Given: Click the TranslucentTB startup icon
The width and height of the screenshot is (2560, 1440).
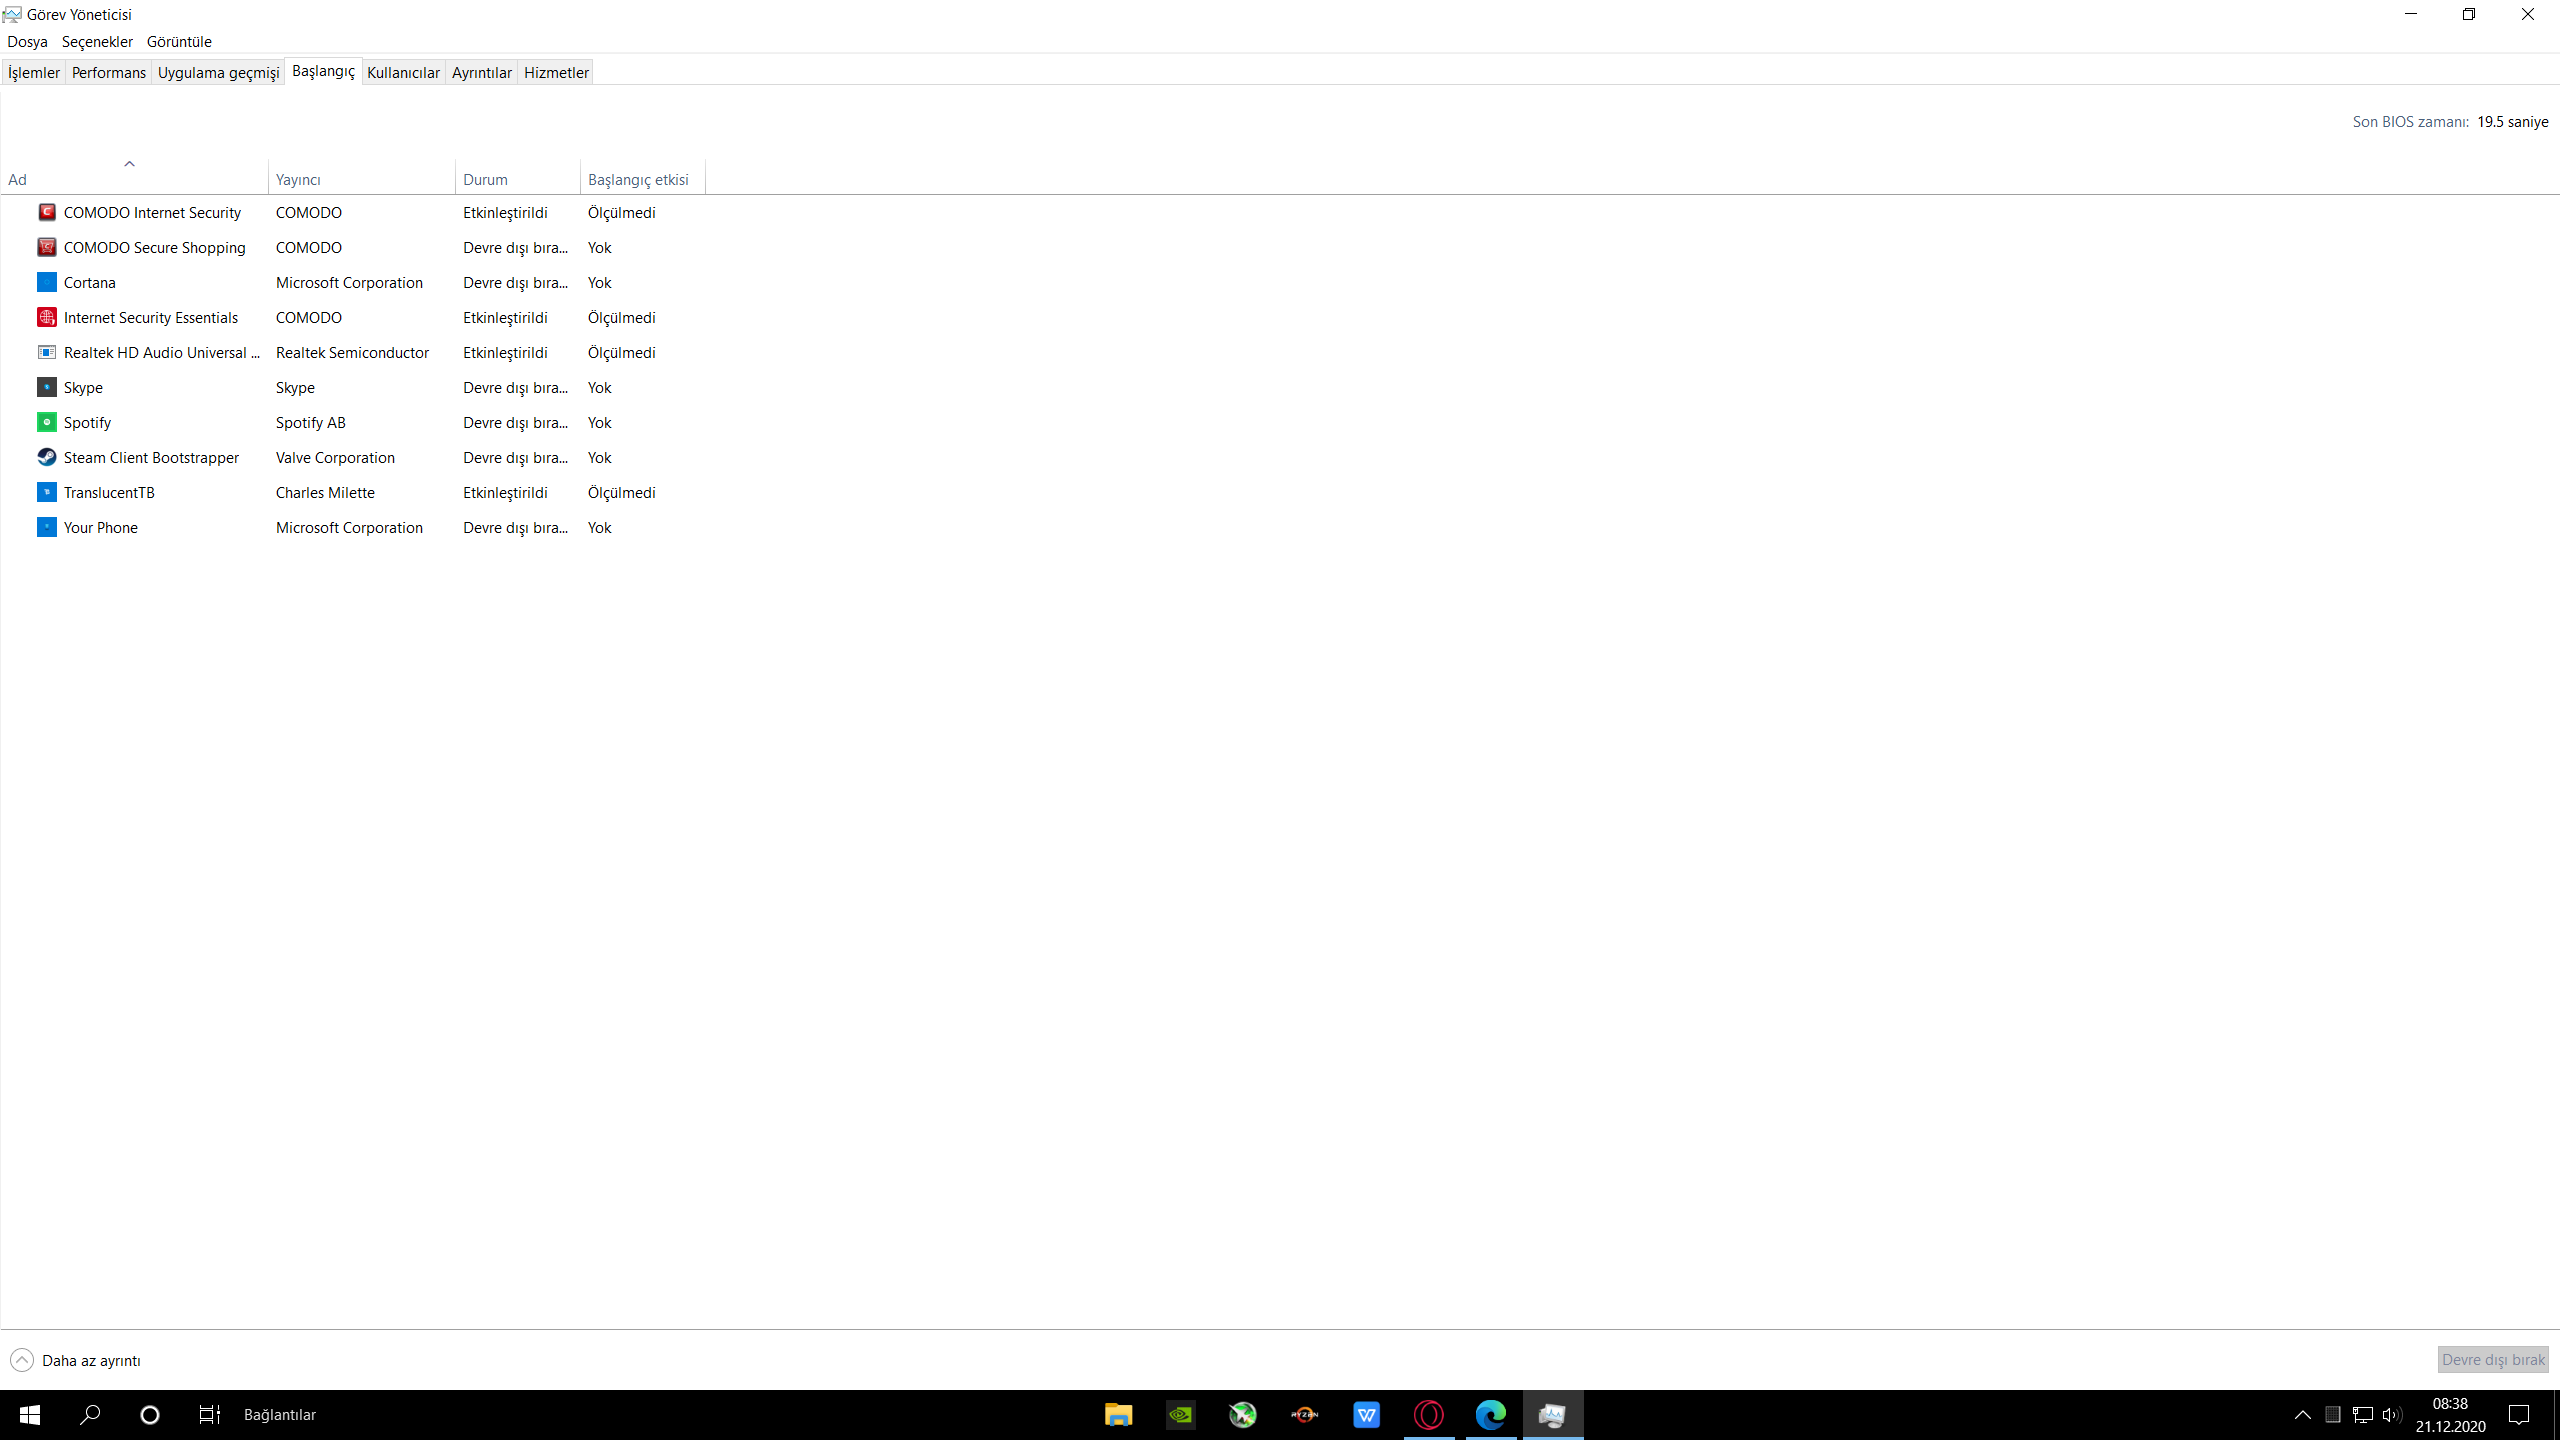Looking at the screenshot, I should [x=46, y=492].
